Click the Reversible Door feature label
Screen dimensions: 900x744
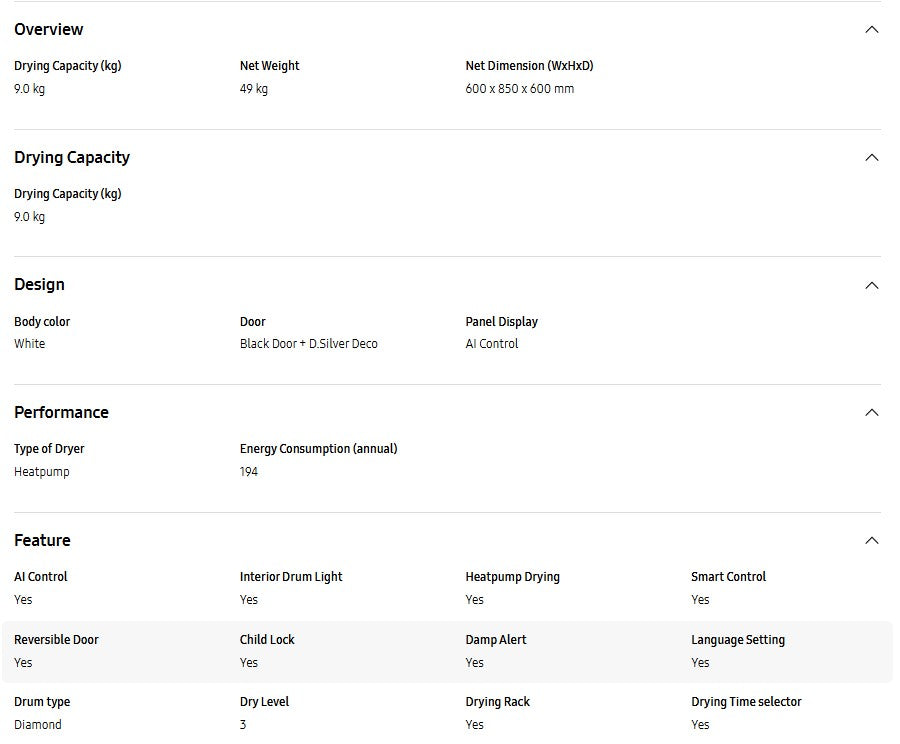point(56,640)
